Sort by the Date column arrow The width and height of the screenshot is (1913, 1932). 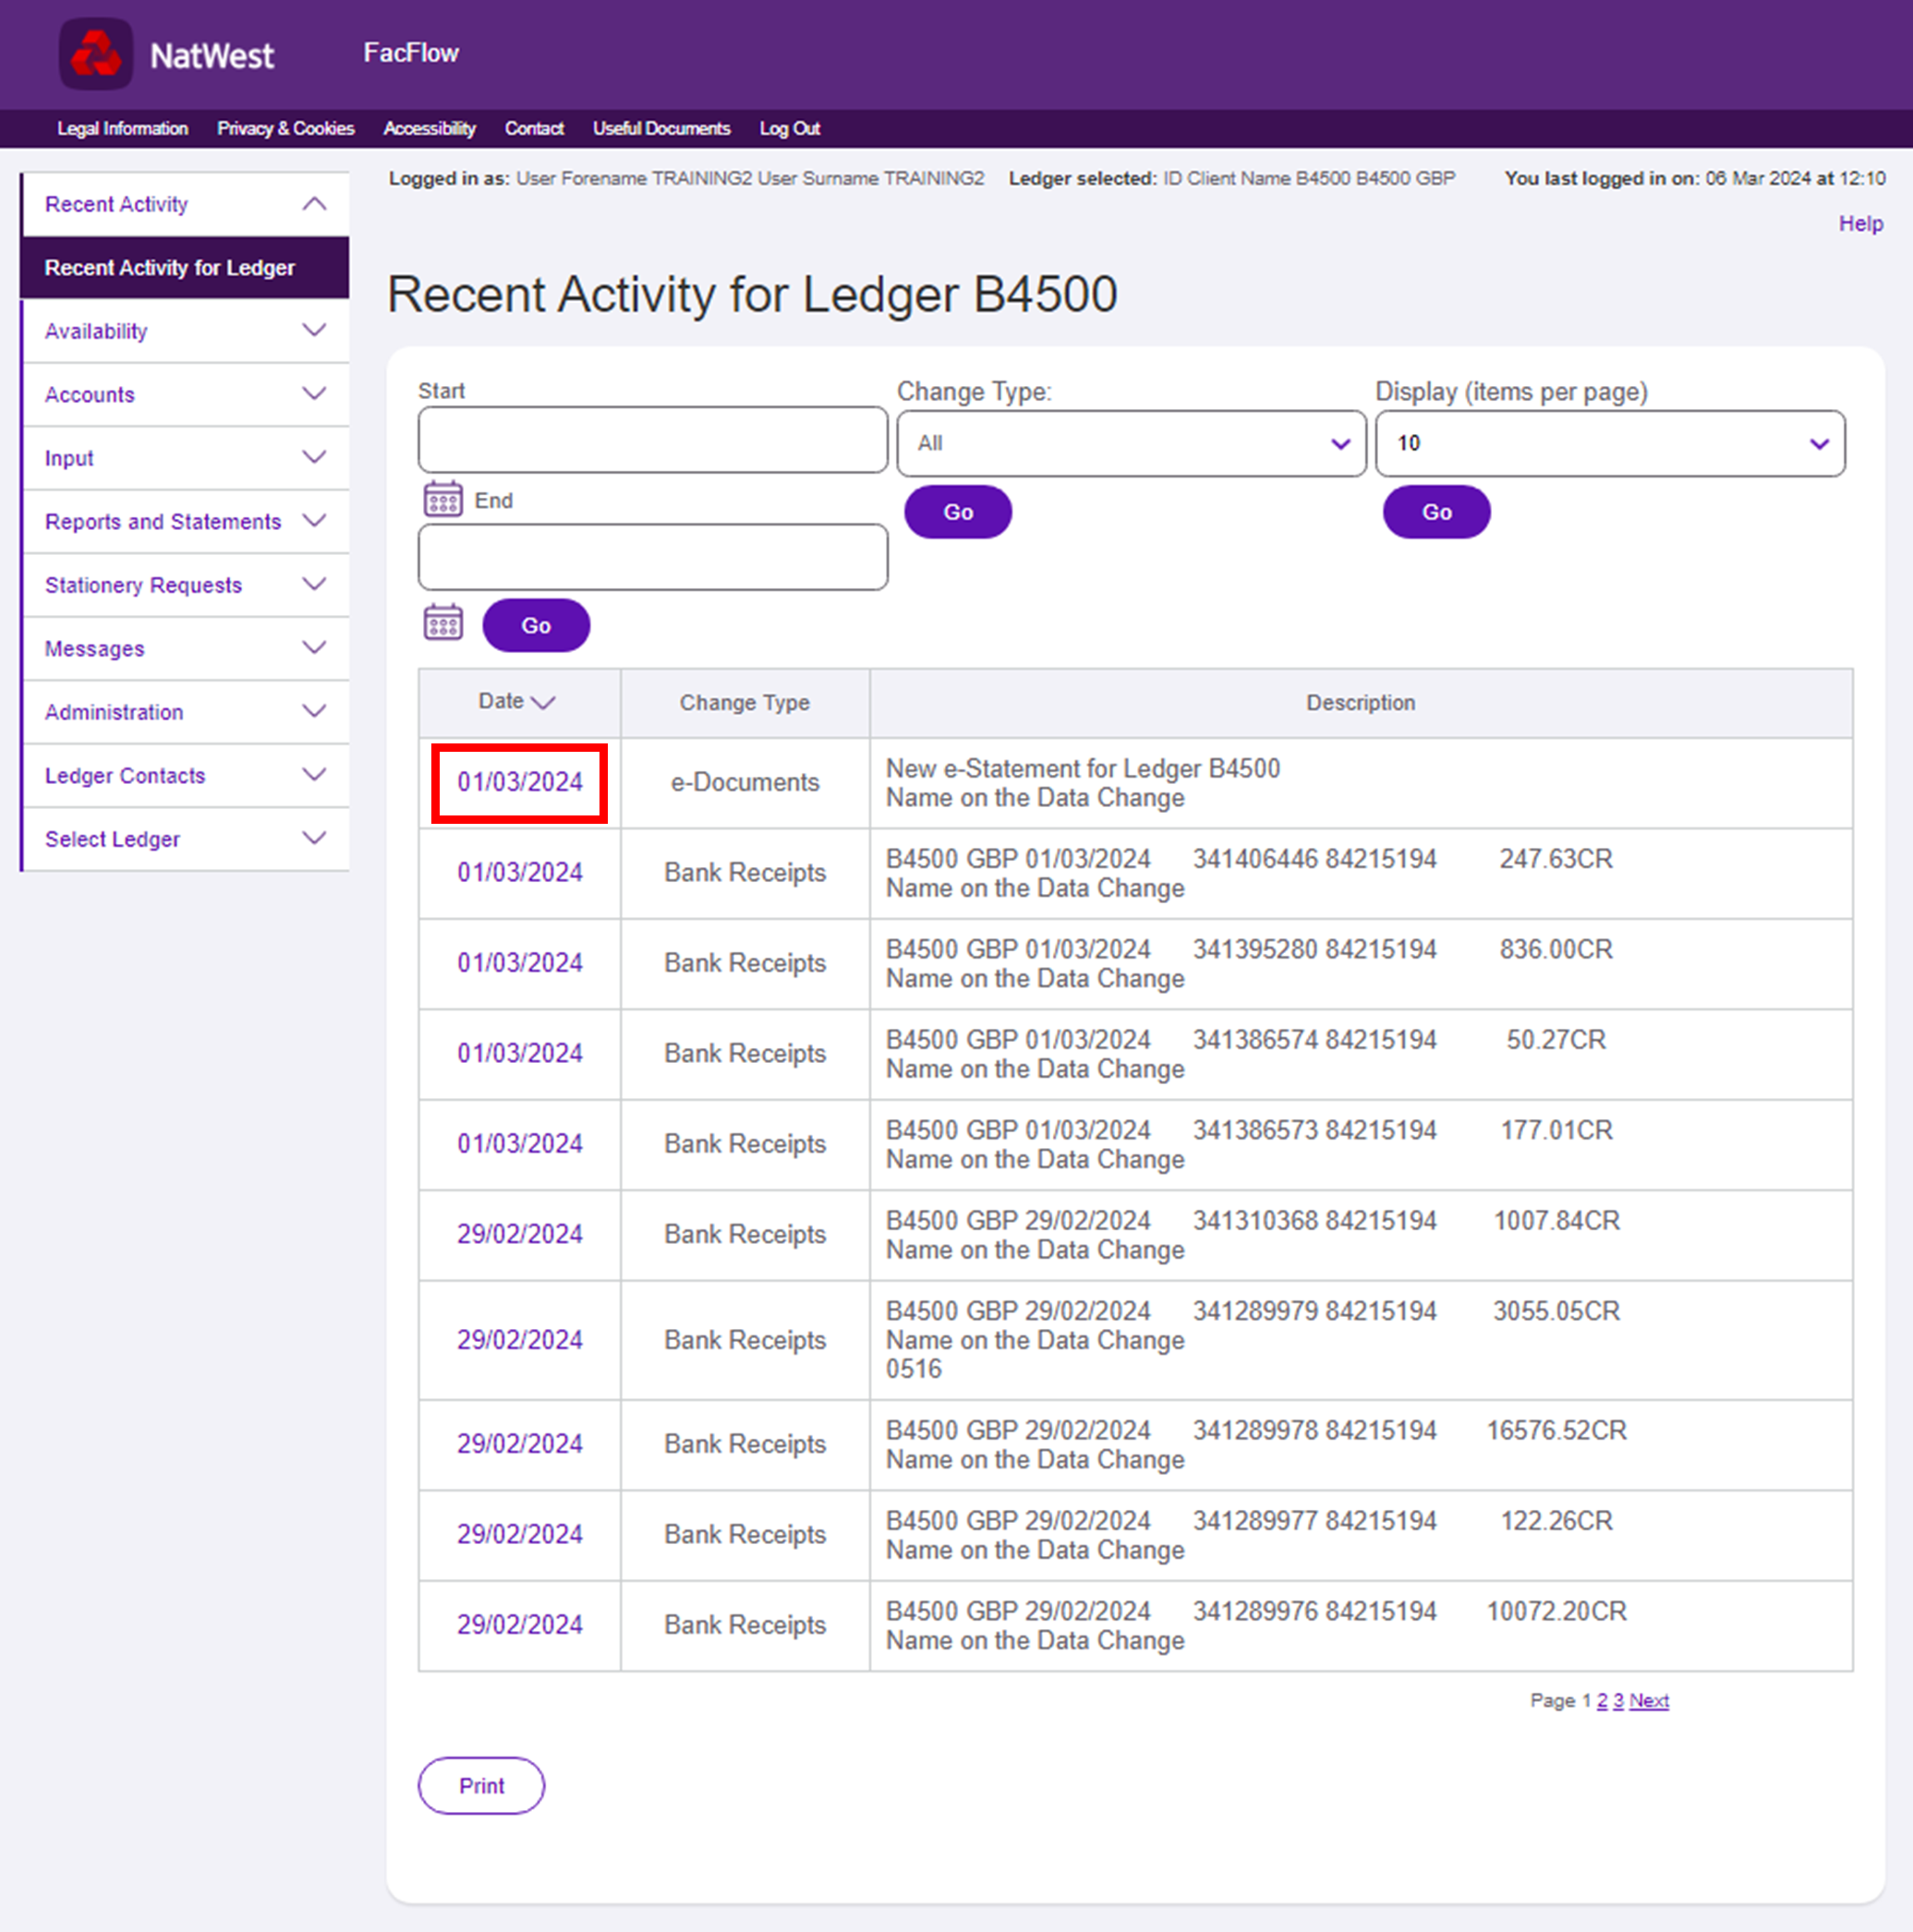click(x=543, y=702)
